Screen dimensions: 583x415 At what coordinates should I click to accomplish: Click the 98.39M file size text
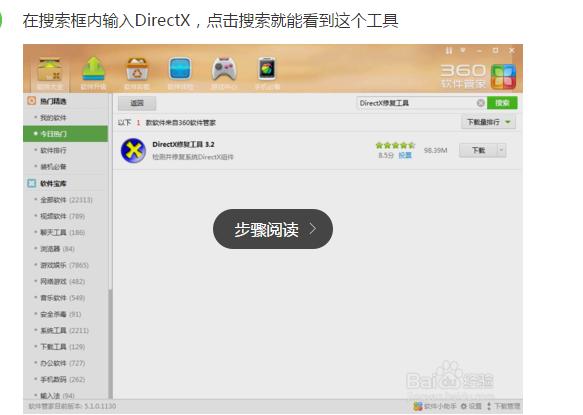435,150
